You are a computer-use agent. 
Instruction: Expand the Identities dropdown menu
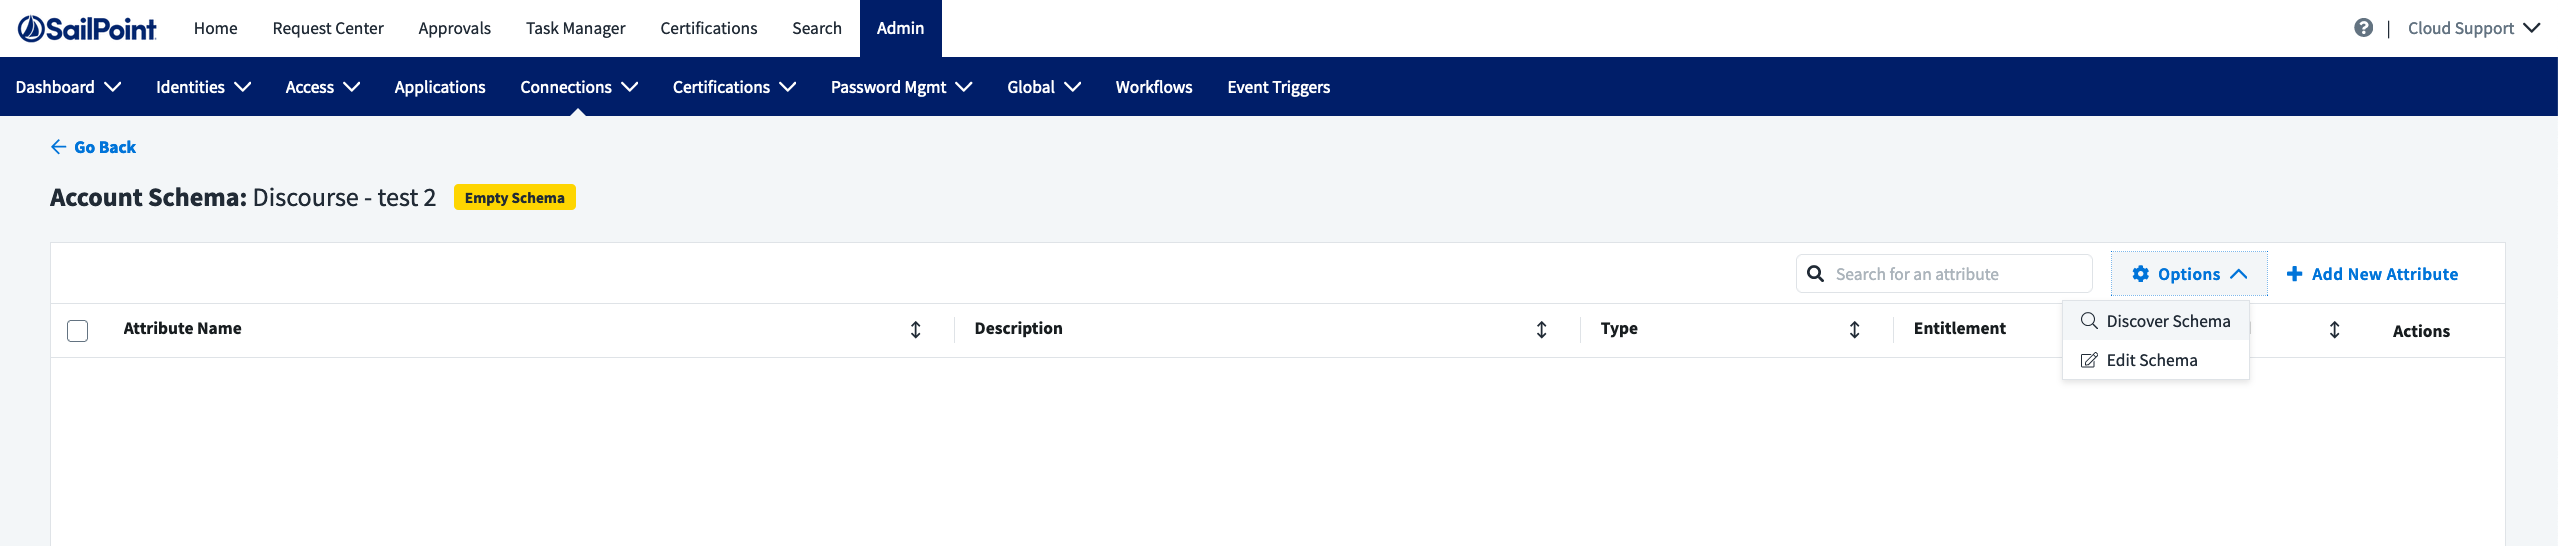(x=202, y=87)
